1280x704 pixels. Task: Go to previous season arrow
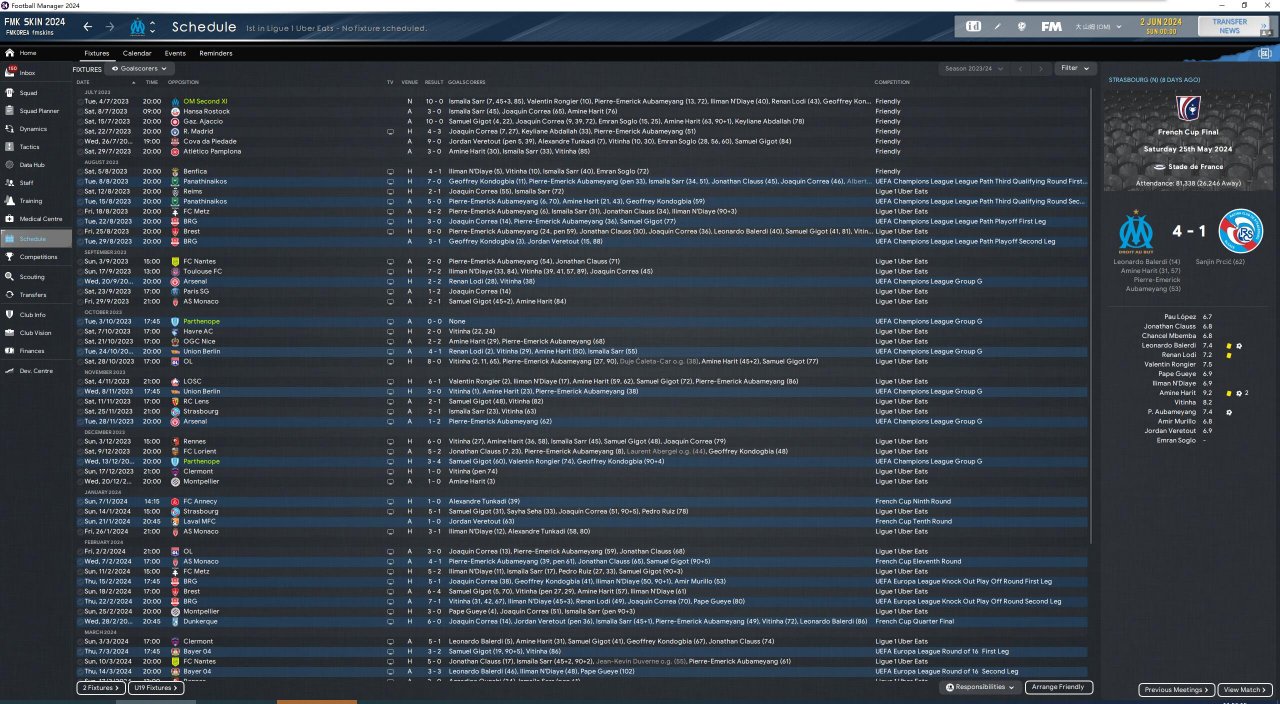[1020, 69]
